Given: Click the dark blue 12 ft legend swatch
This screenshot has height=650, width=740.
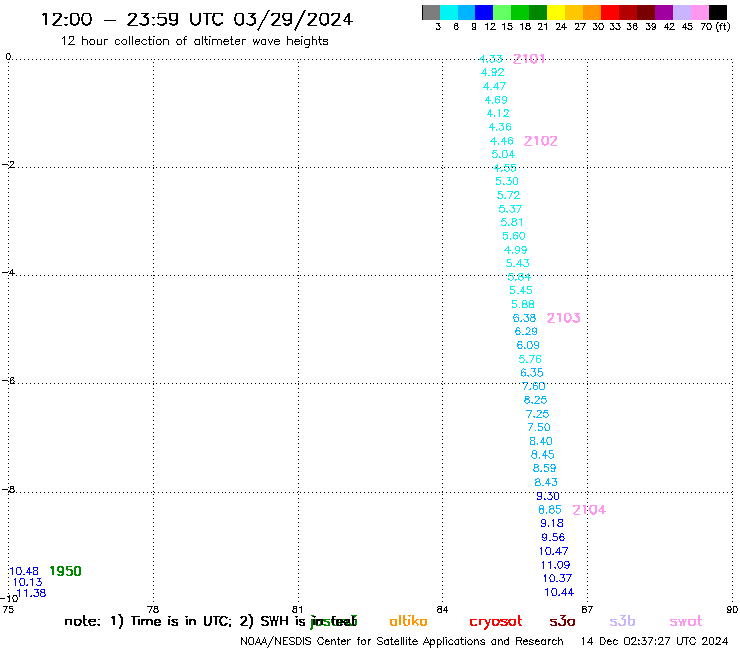Looking at the screenshot, I should (x=484, y=12).
